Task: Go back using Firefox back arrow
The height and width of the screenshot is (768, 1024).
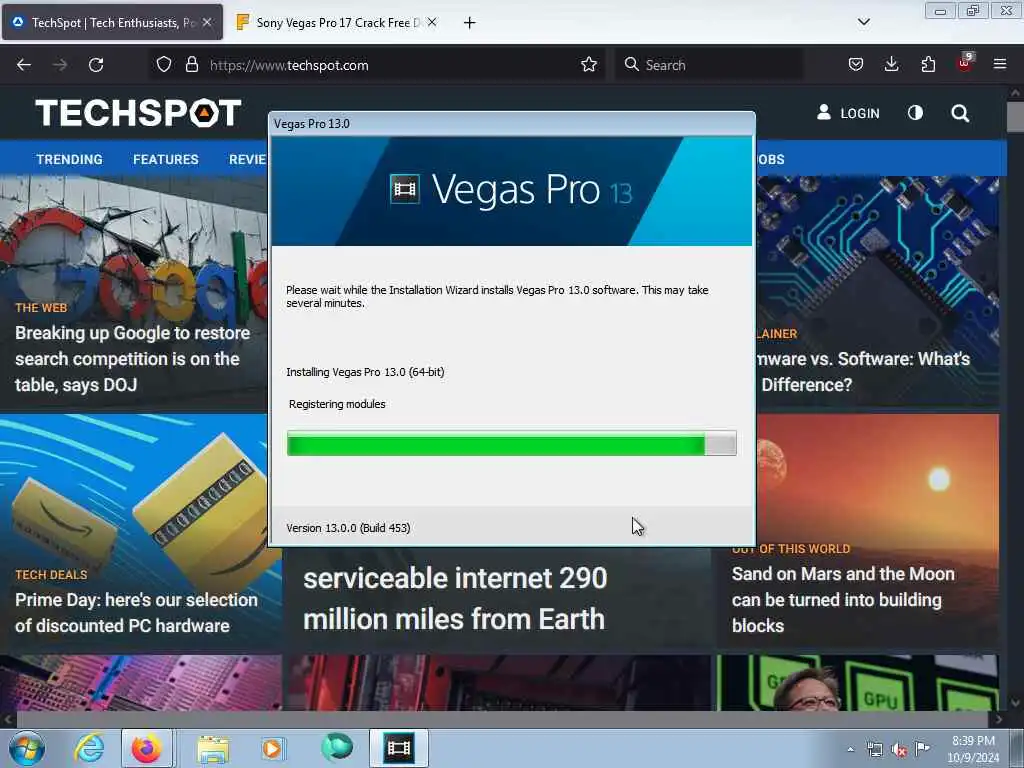Action: pyautogui.click(x=24, y=65)
